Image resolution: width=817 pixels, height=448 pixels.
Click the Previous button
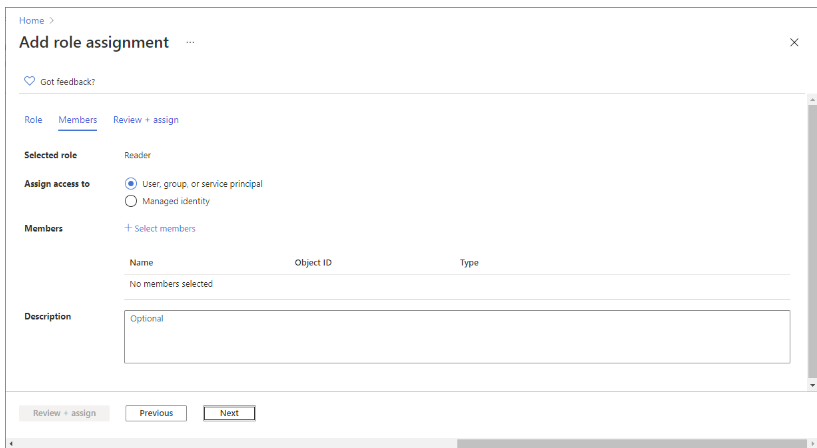(x=156, y=413)
